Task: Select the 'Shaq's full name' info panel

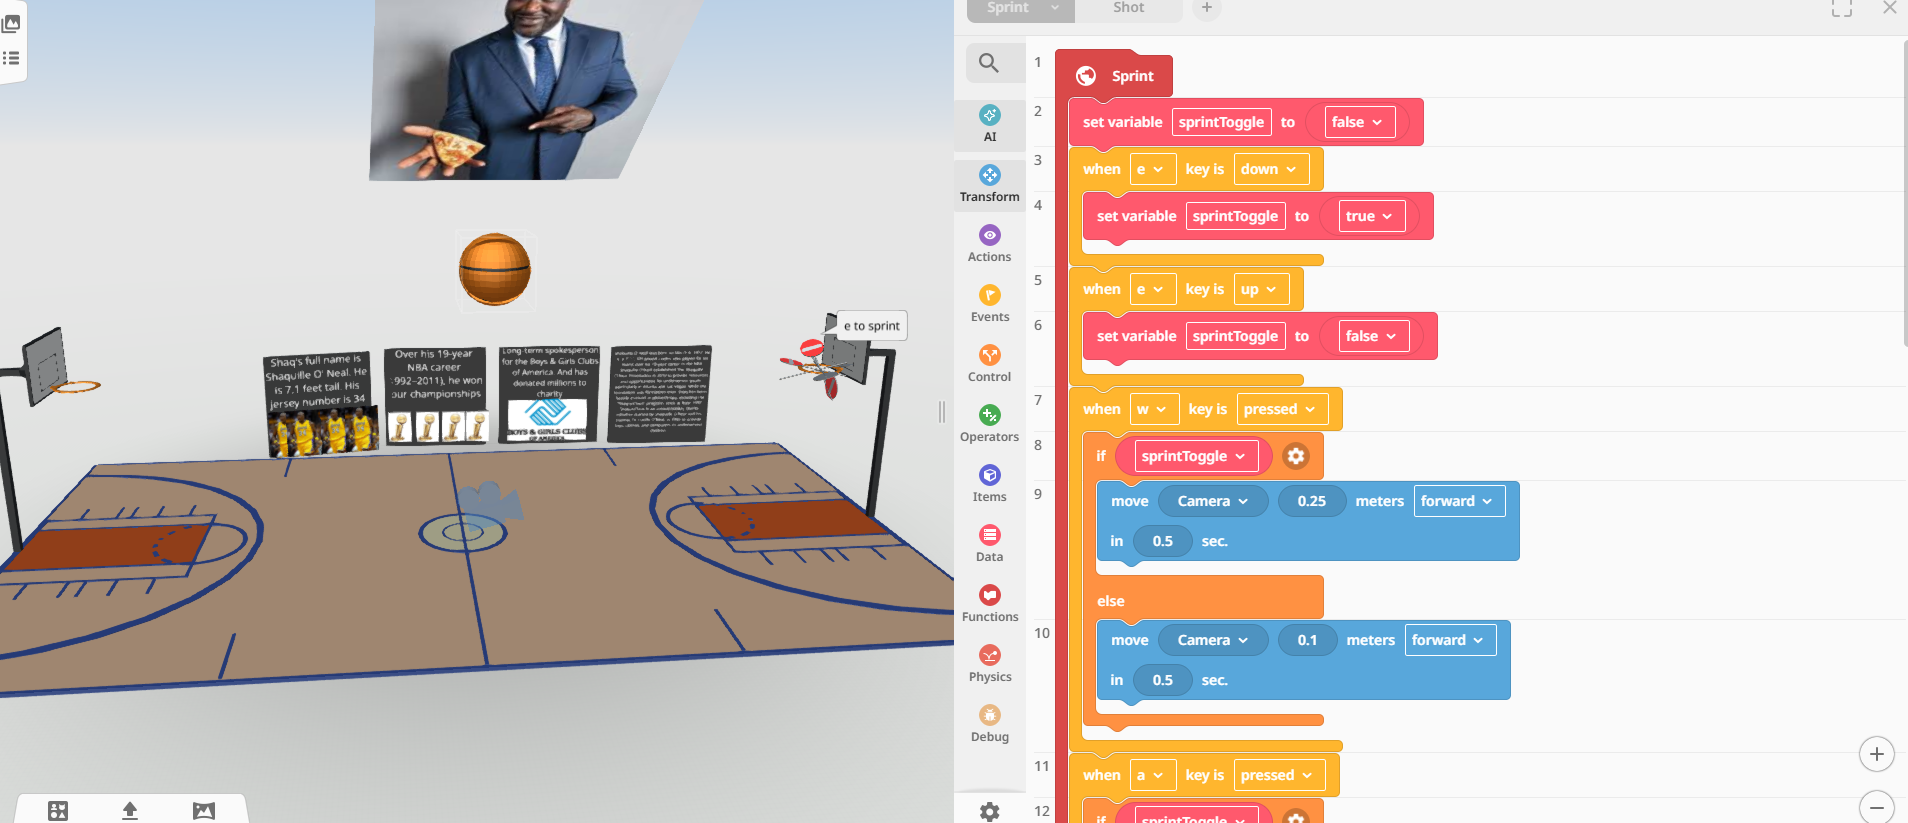Action: (x=320, y=404)
